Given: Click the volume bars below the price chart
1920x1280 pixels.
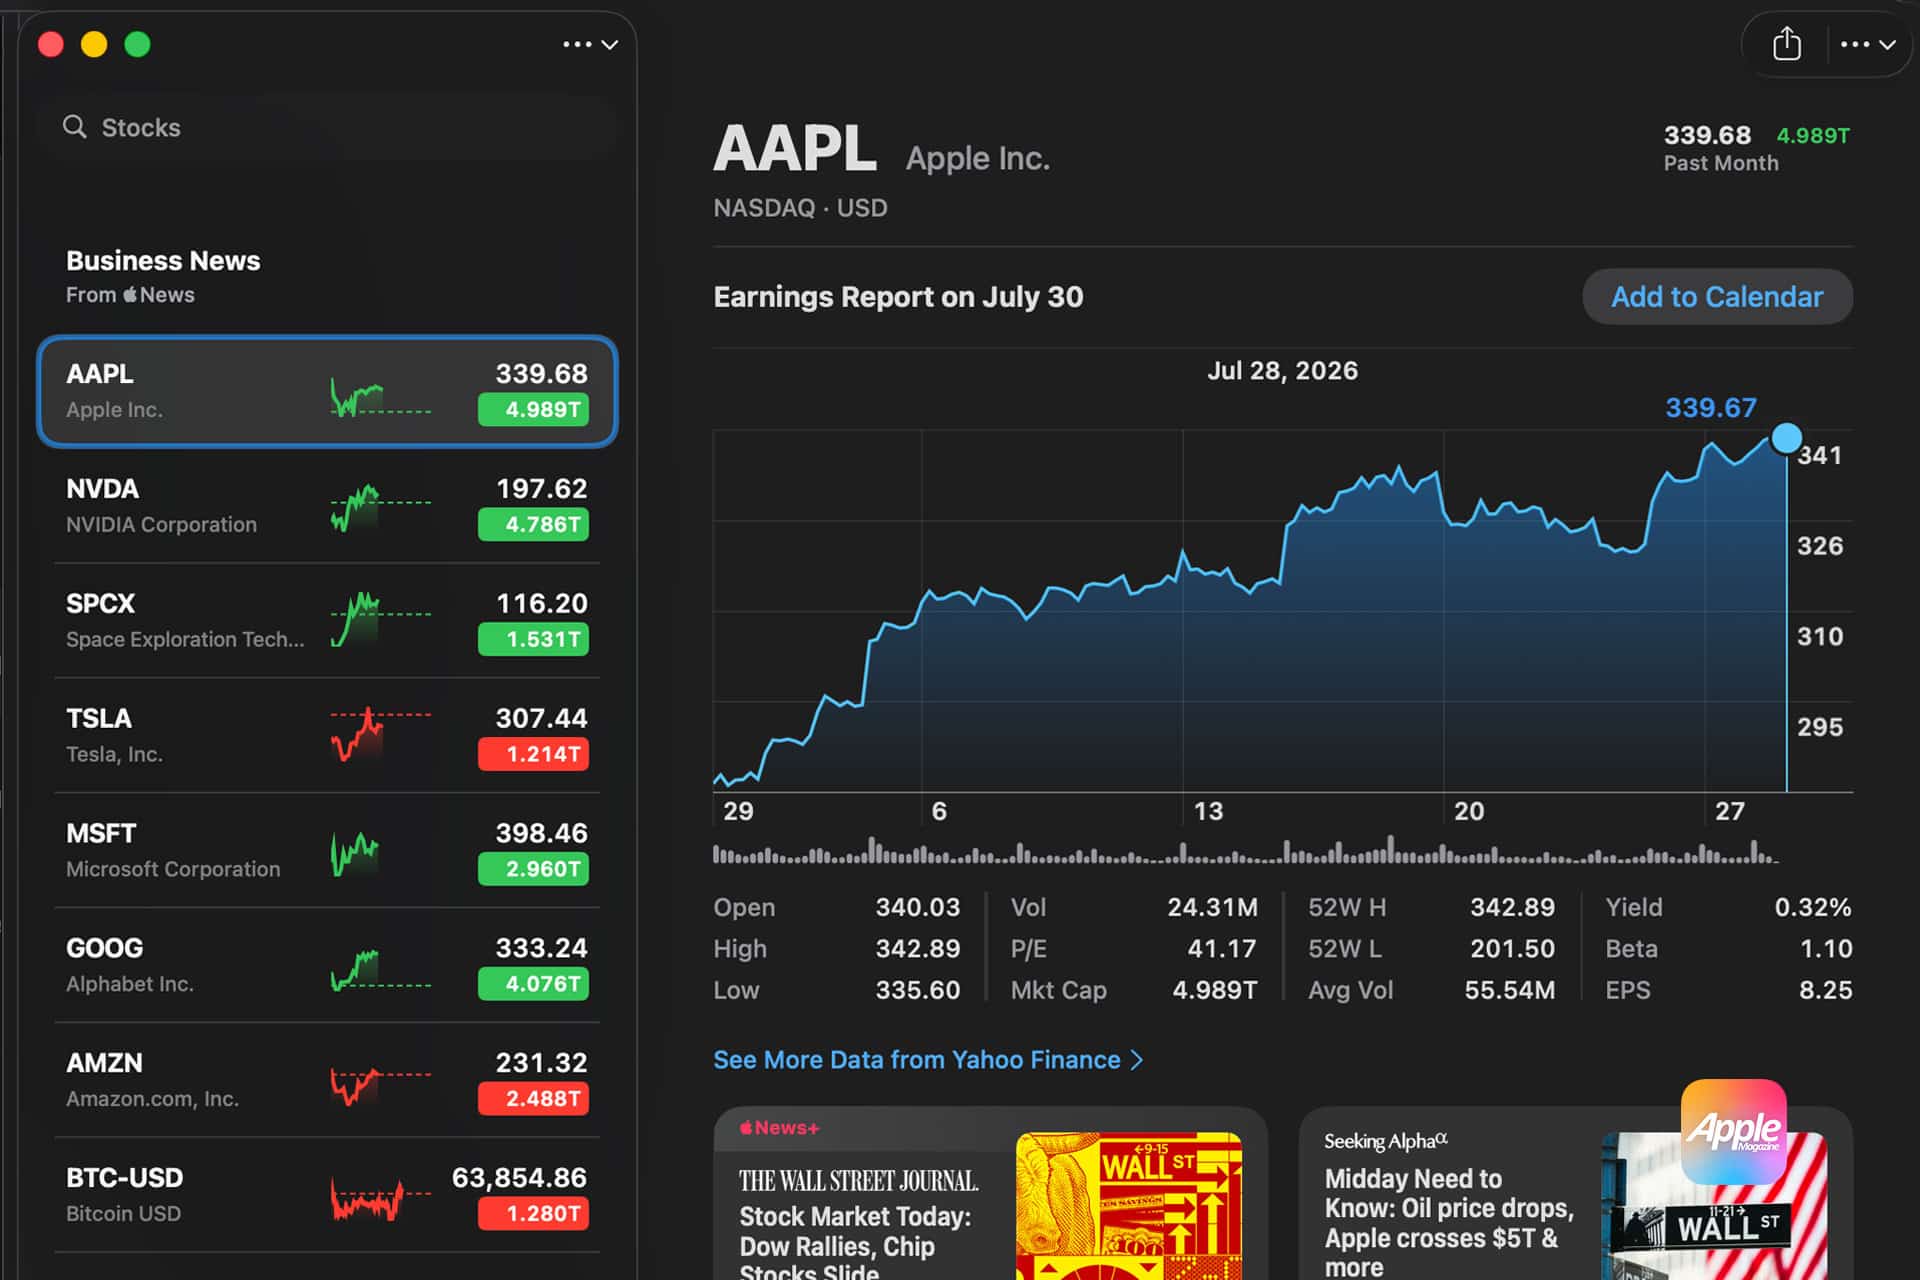Looking at the screenshot, I should pos(1245,852).
